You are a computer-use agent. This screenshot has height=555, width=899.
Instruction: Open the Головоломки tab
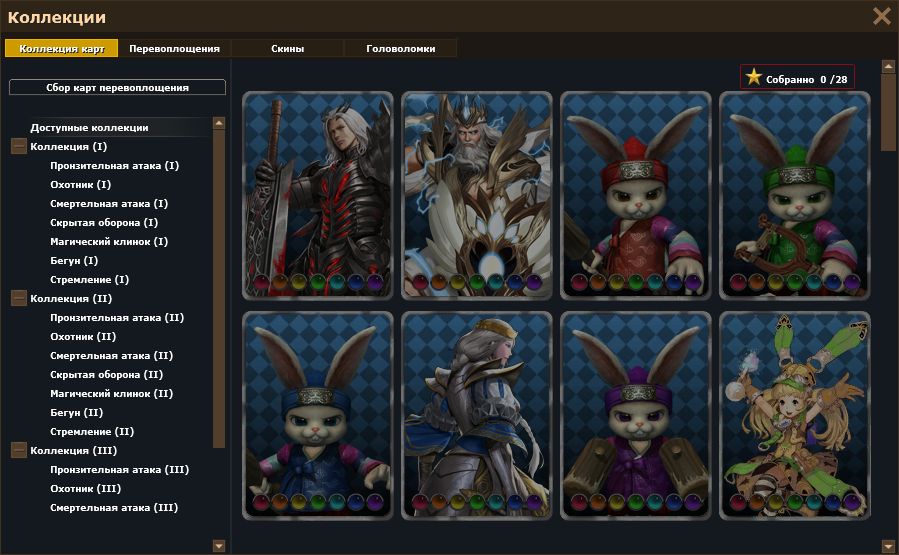click(400, 48)
